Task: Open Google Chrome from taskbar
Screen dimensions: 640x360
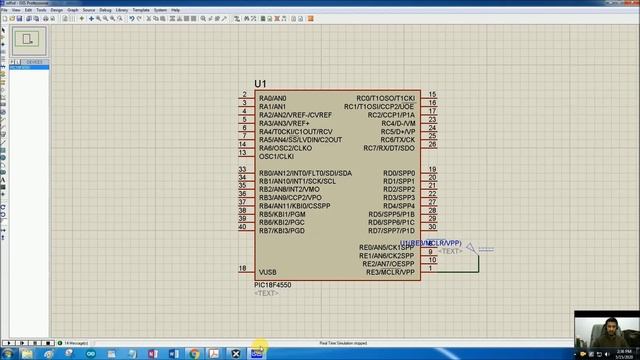Action: 194,353
